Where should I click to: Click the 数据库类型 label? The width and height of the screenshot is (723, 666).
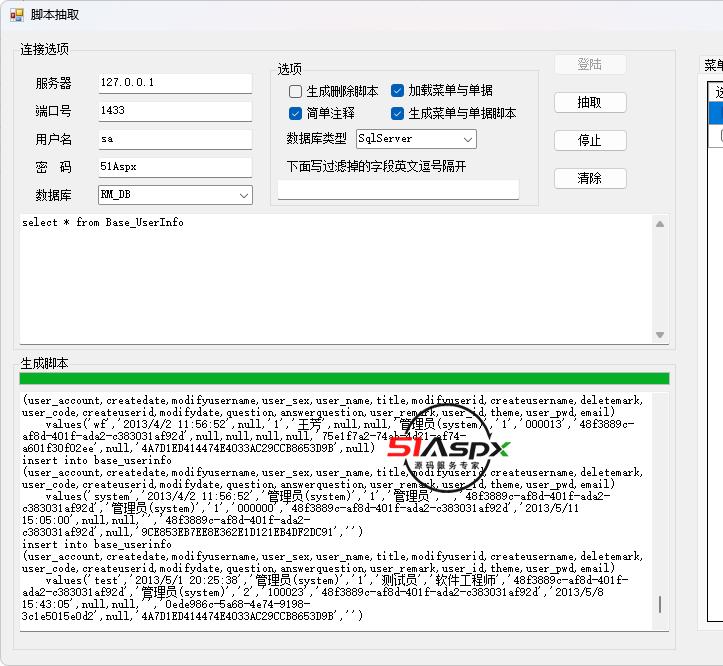[316, 138]
